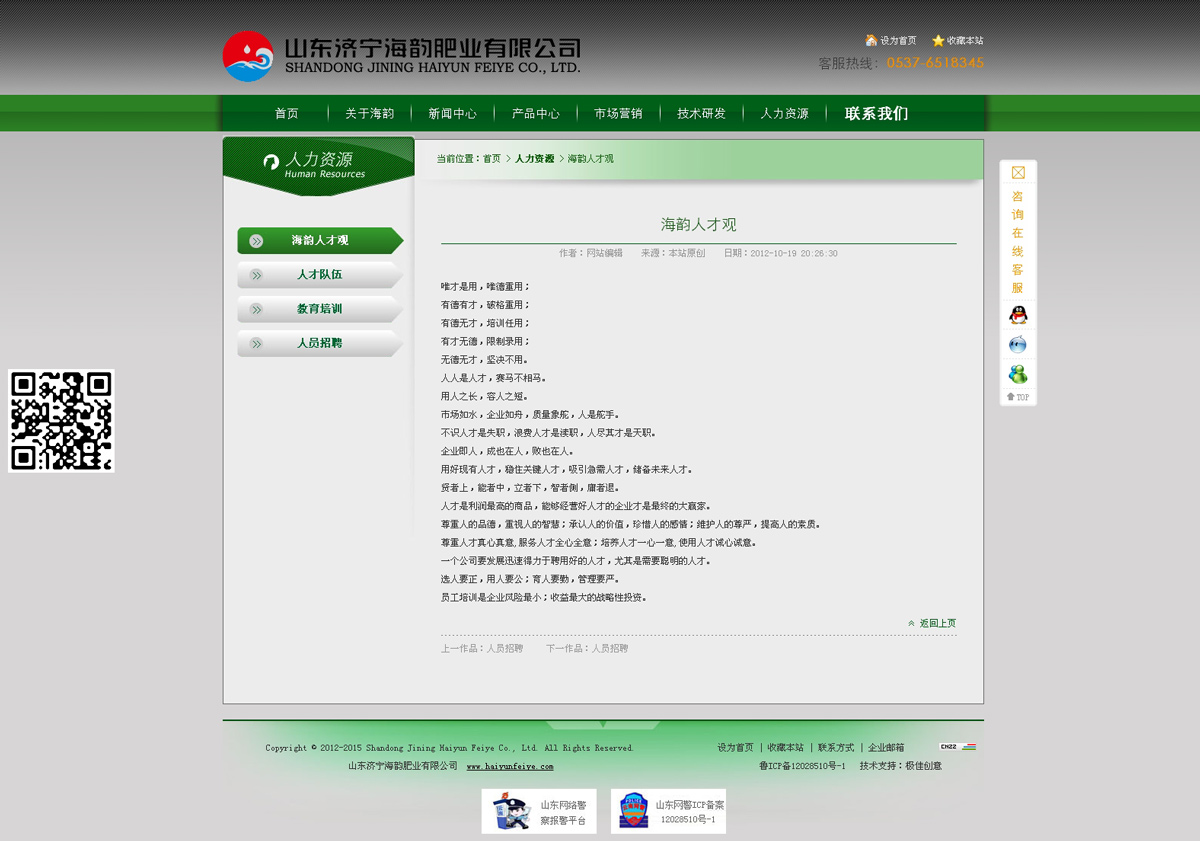Select 海韵人才观 in the sidebar
The height and width of the screenshot is (841, 1200).
(320, 241)
